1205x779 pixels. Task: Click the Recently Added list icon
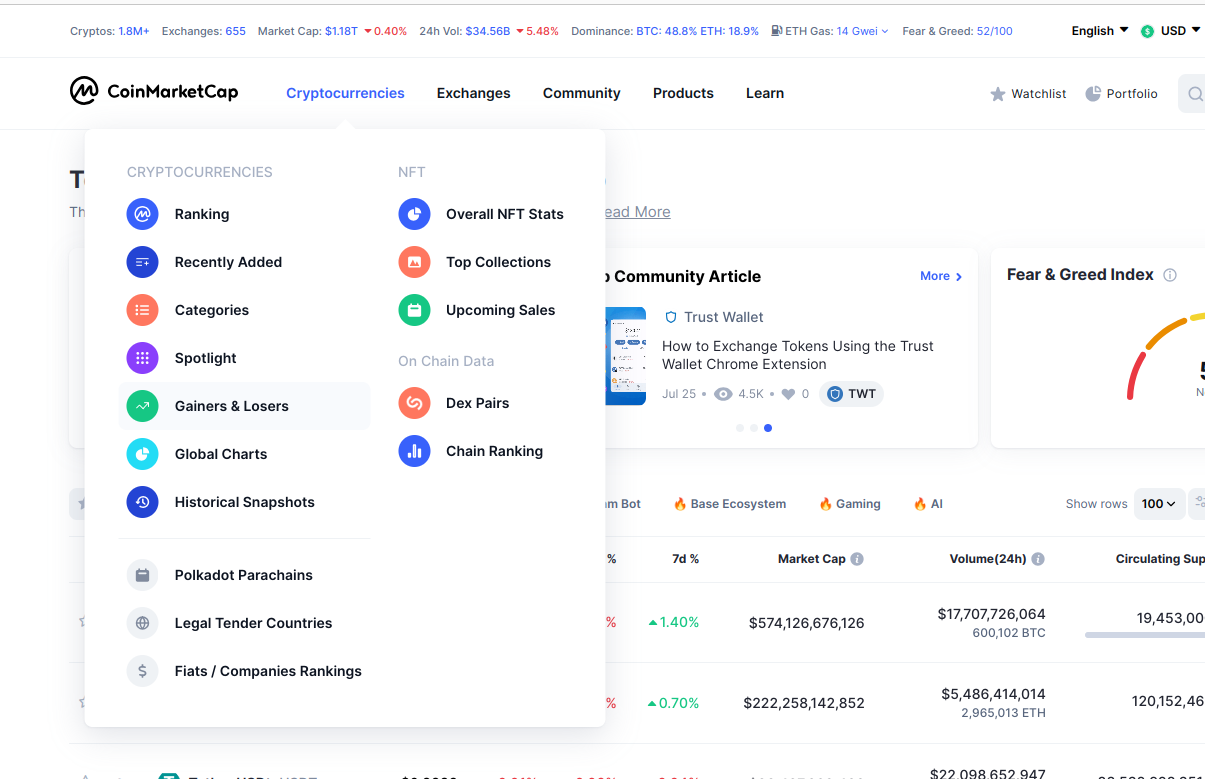tap(142, 262)
